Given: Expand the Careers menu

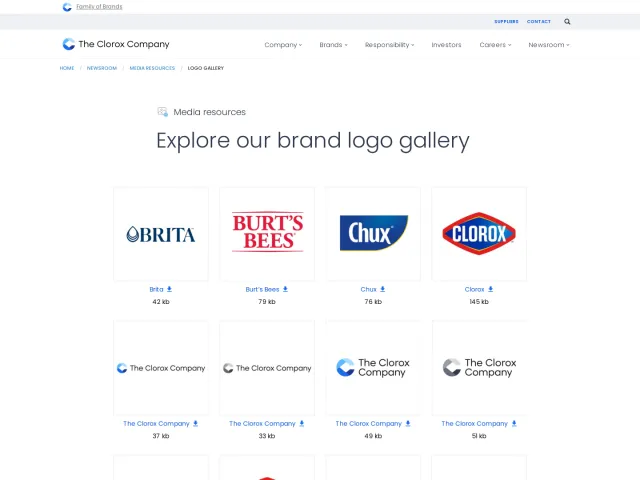Looking at the screenshot, I should point(495,45).
